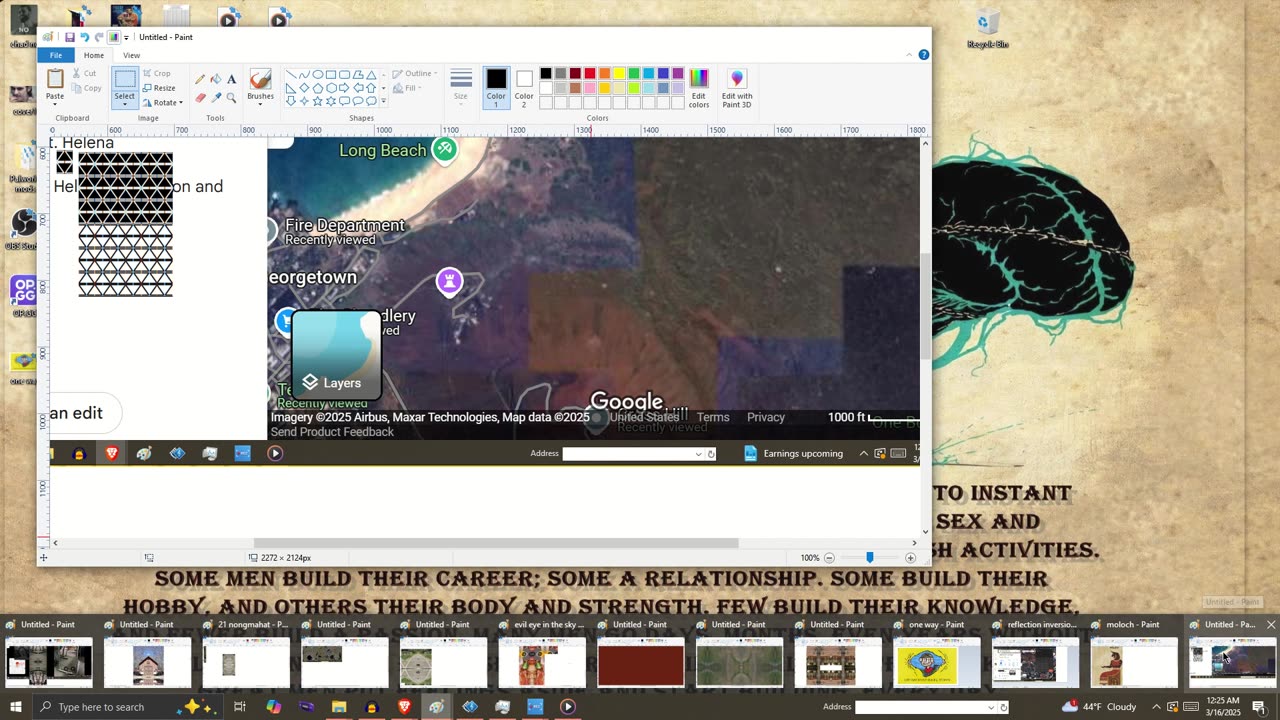Click Edit with Paint 3D button
1280x720 pixels.
[x=737, y=88]
